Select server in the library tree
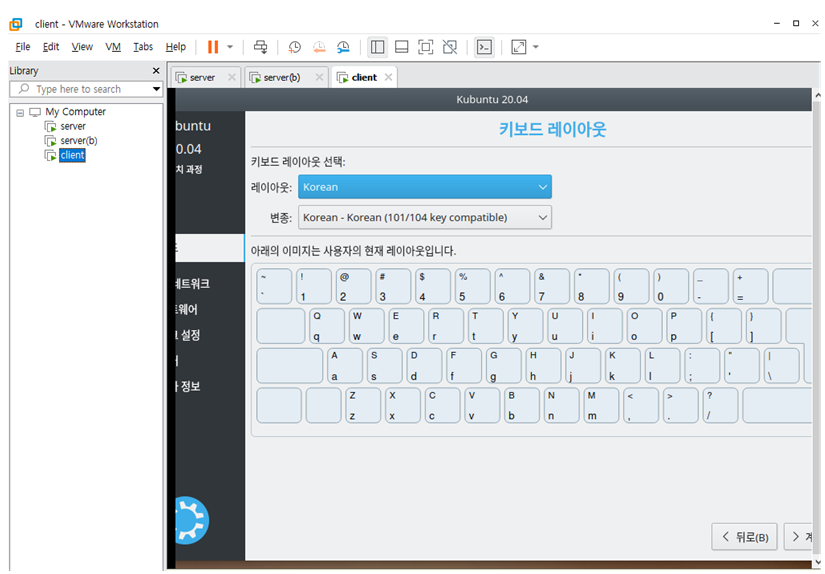 (x=73, y=126)
